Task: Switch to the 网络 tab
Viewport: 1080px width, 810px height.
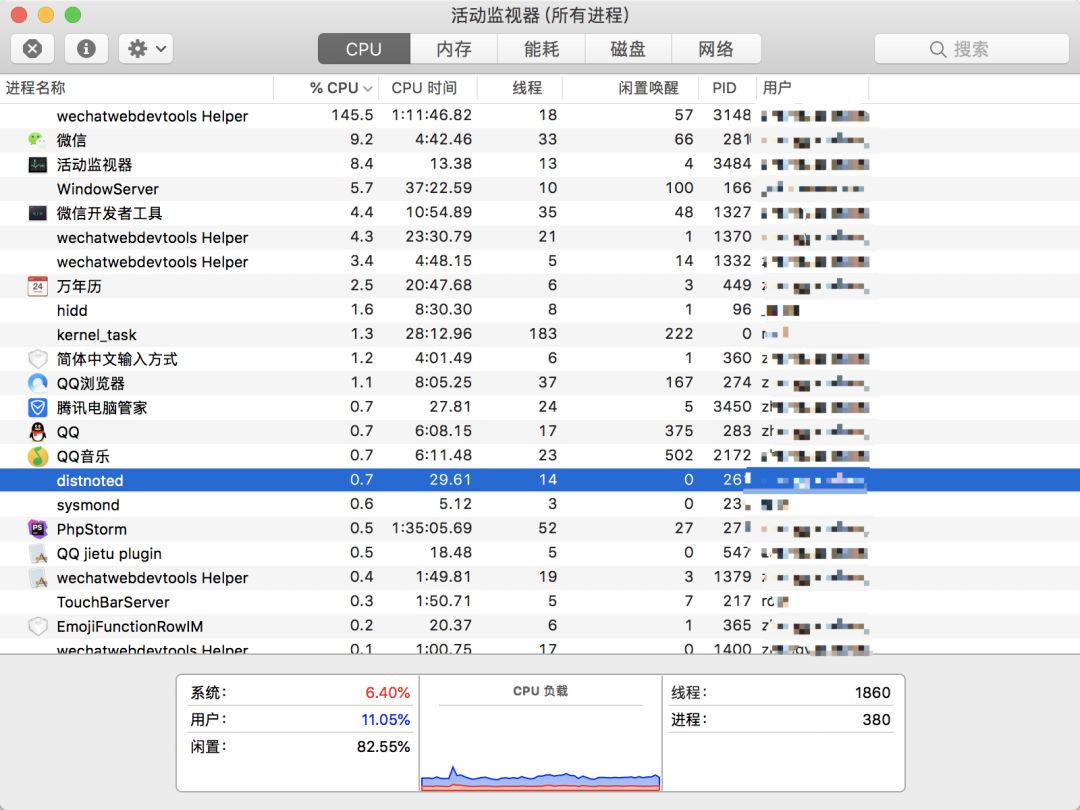Action: coord(716,49)
